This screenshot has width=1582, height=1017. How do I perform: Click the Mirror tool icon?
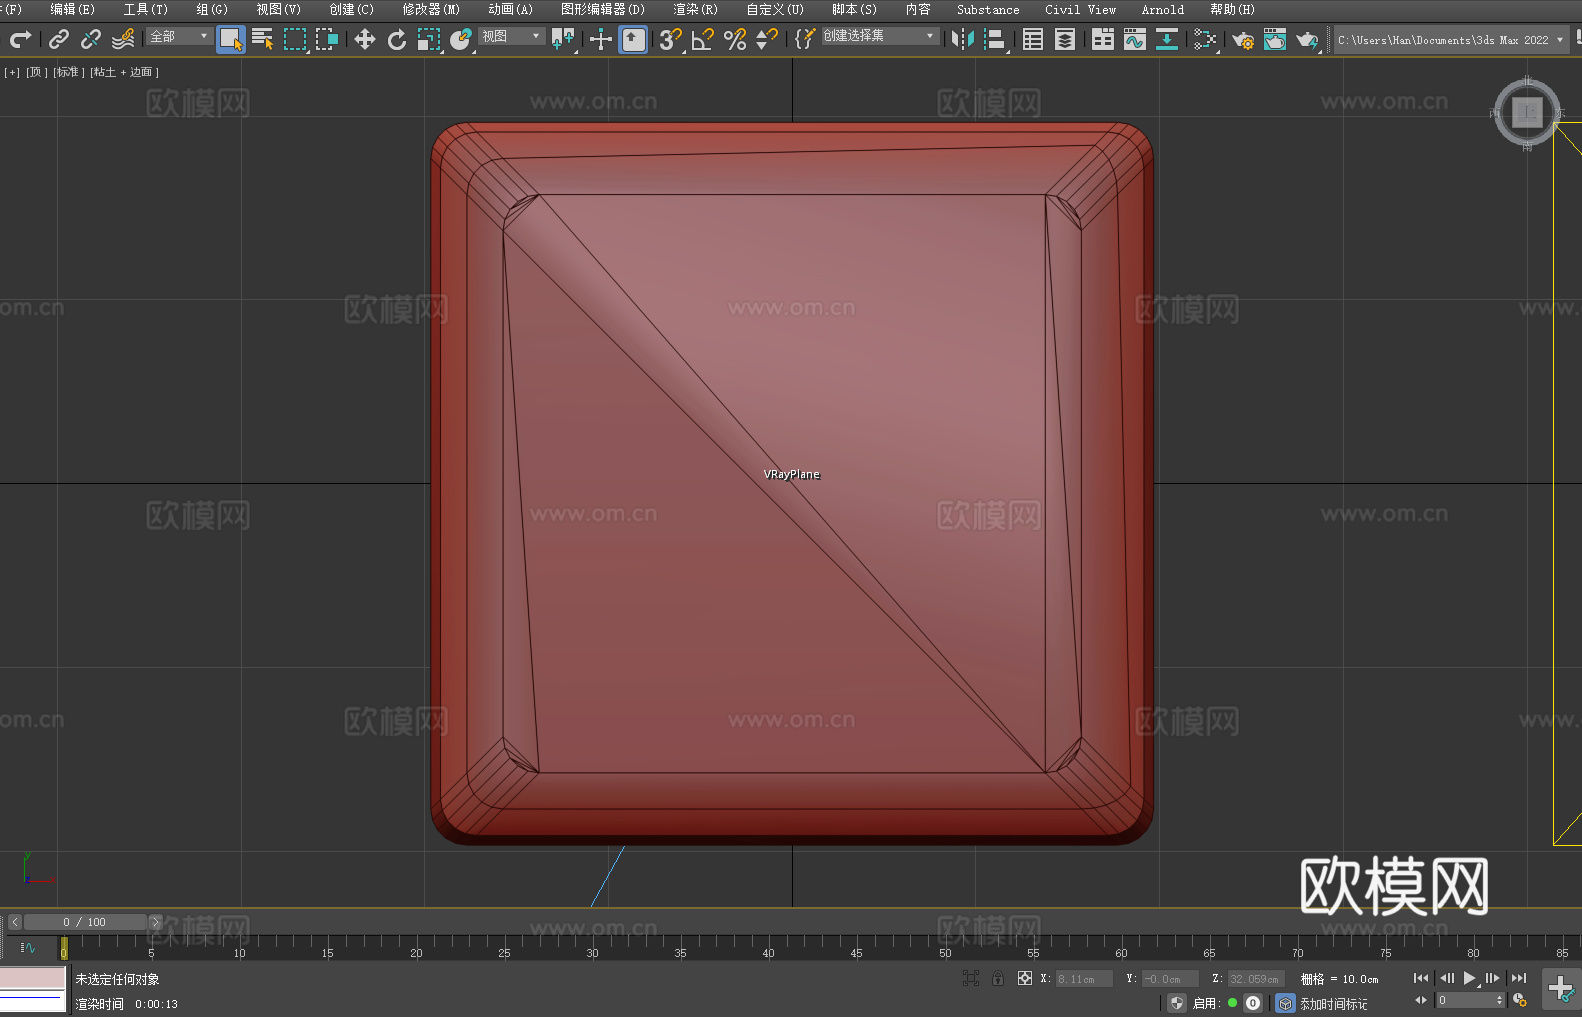(963, 39)
